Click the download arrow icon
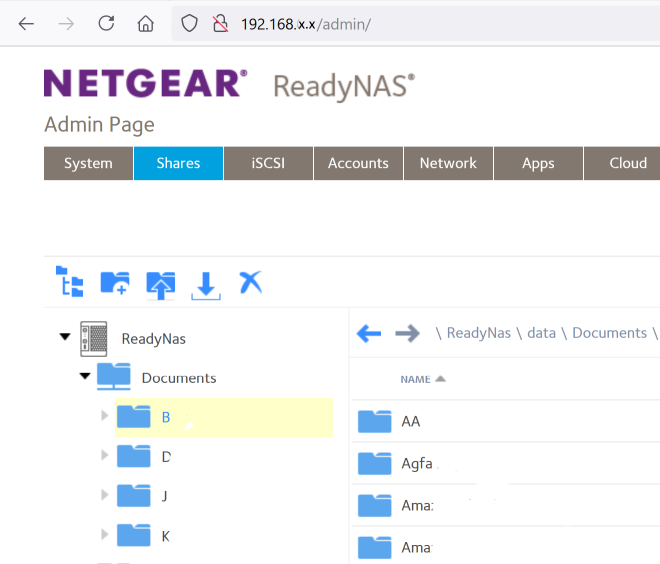This screenshot has height=564, width=660. 206,286
